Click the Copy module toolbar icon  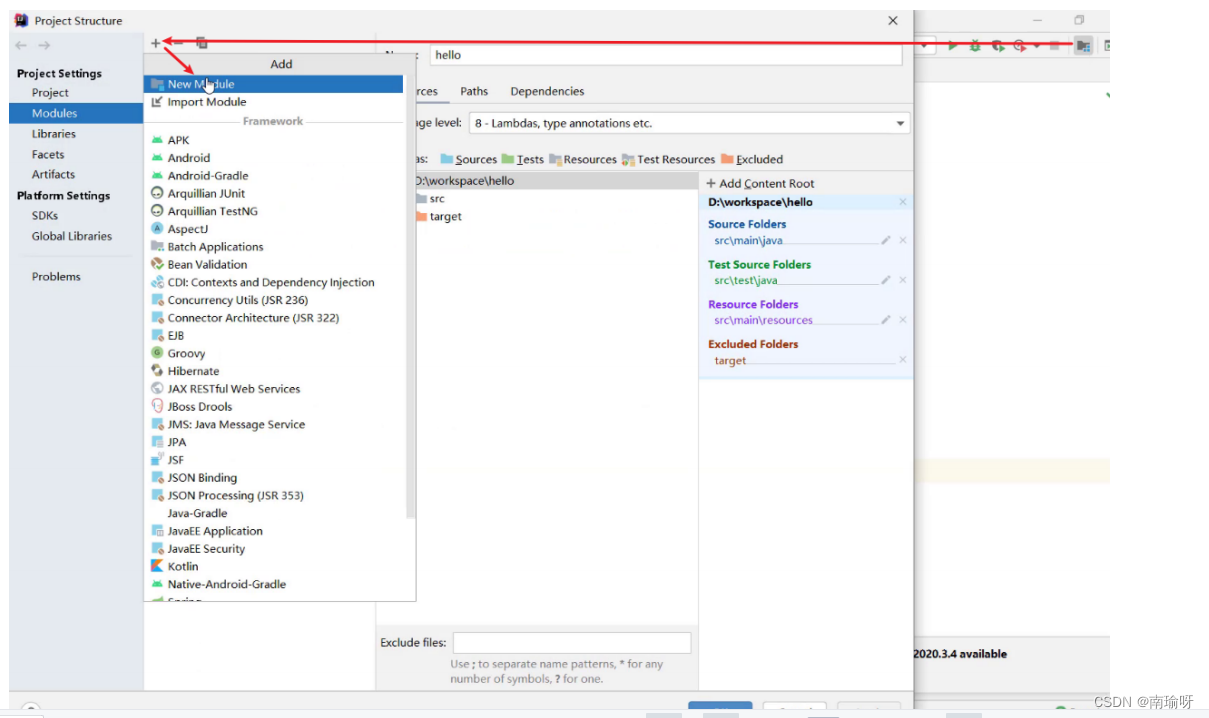(x=202, y=43)
